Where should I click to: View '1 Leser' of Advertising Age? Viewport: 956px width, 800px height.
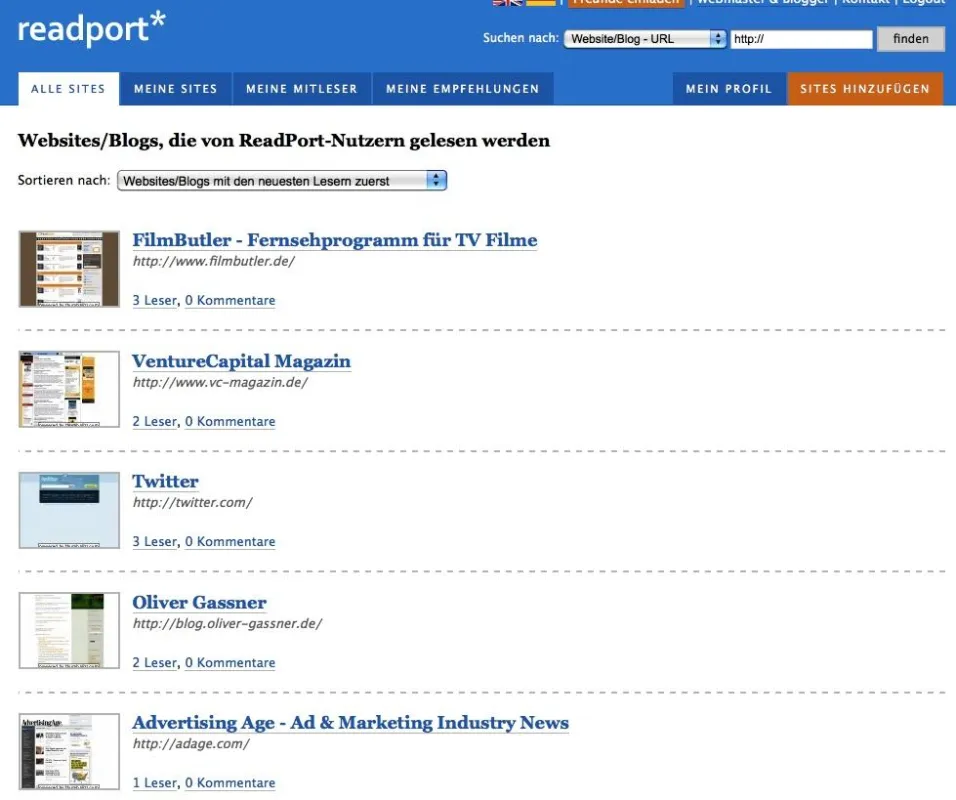click(x=154, y=783)
